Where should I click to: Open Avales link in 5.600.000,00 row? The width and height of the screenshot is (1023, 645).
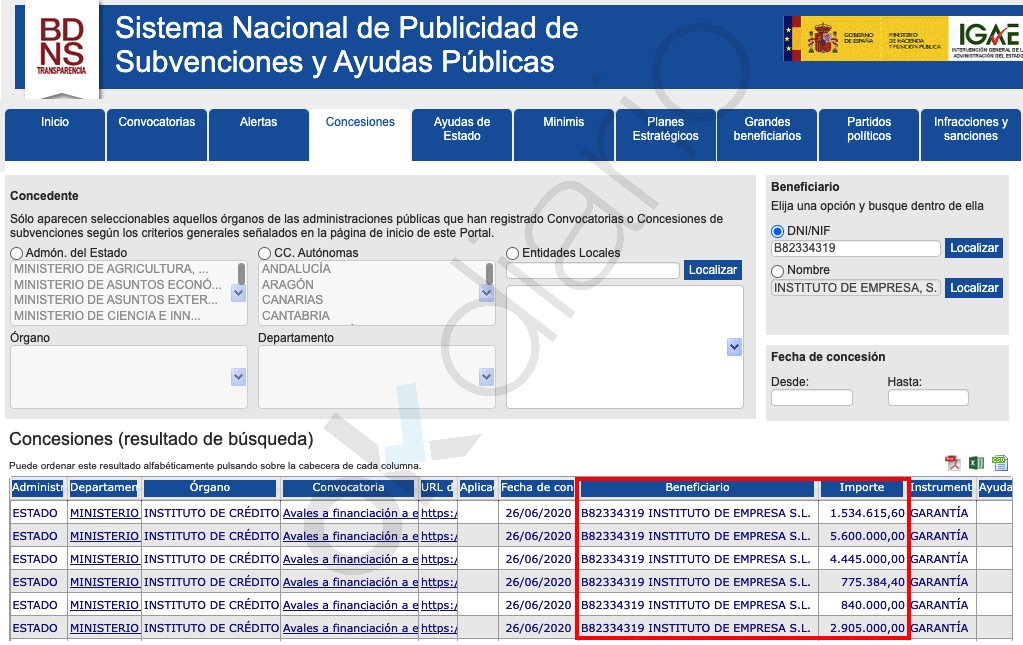350,536
